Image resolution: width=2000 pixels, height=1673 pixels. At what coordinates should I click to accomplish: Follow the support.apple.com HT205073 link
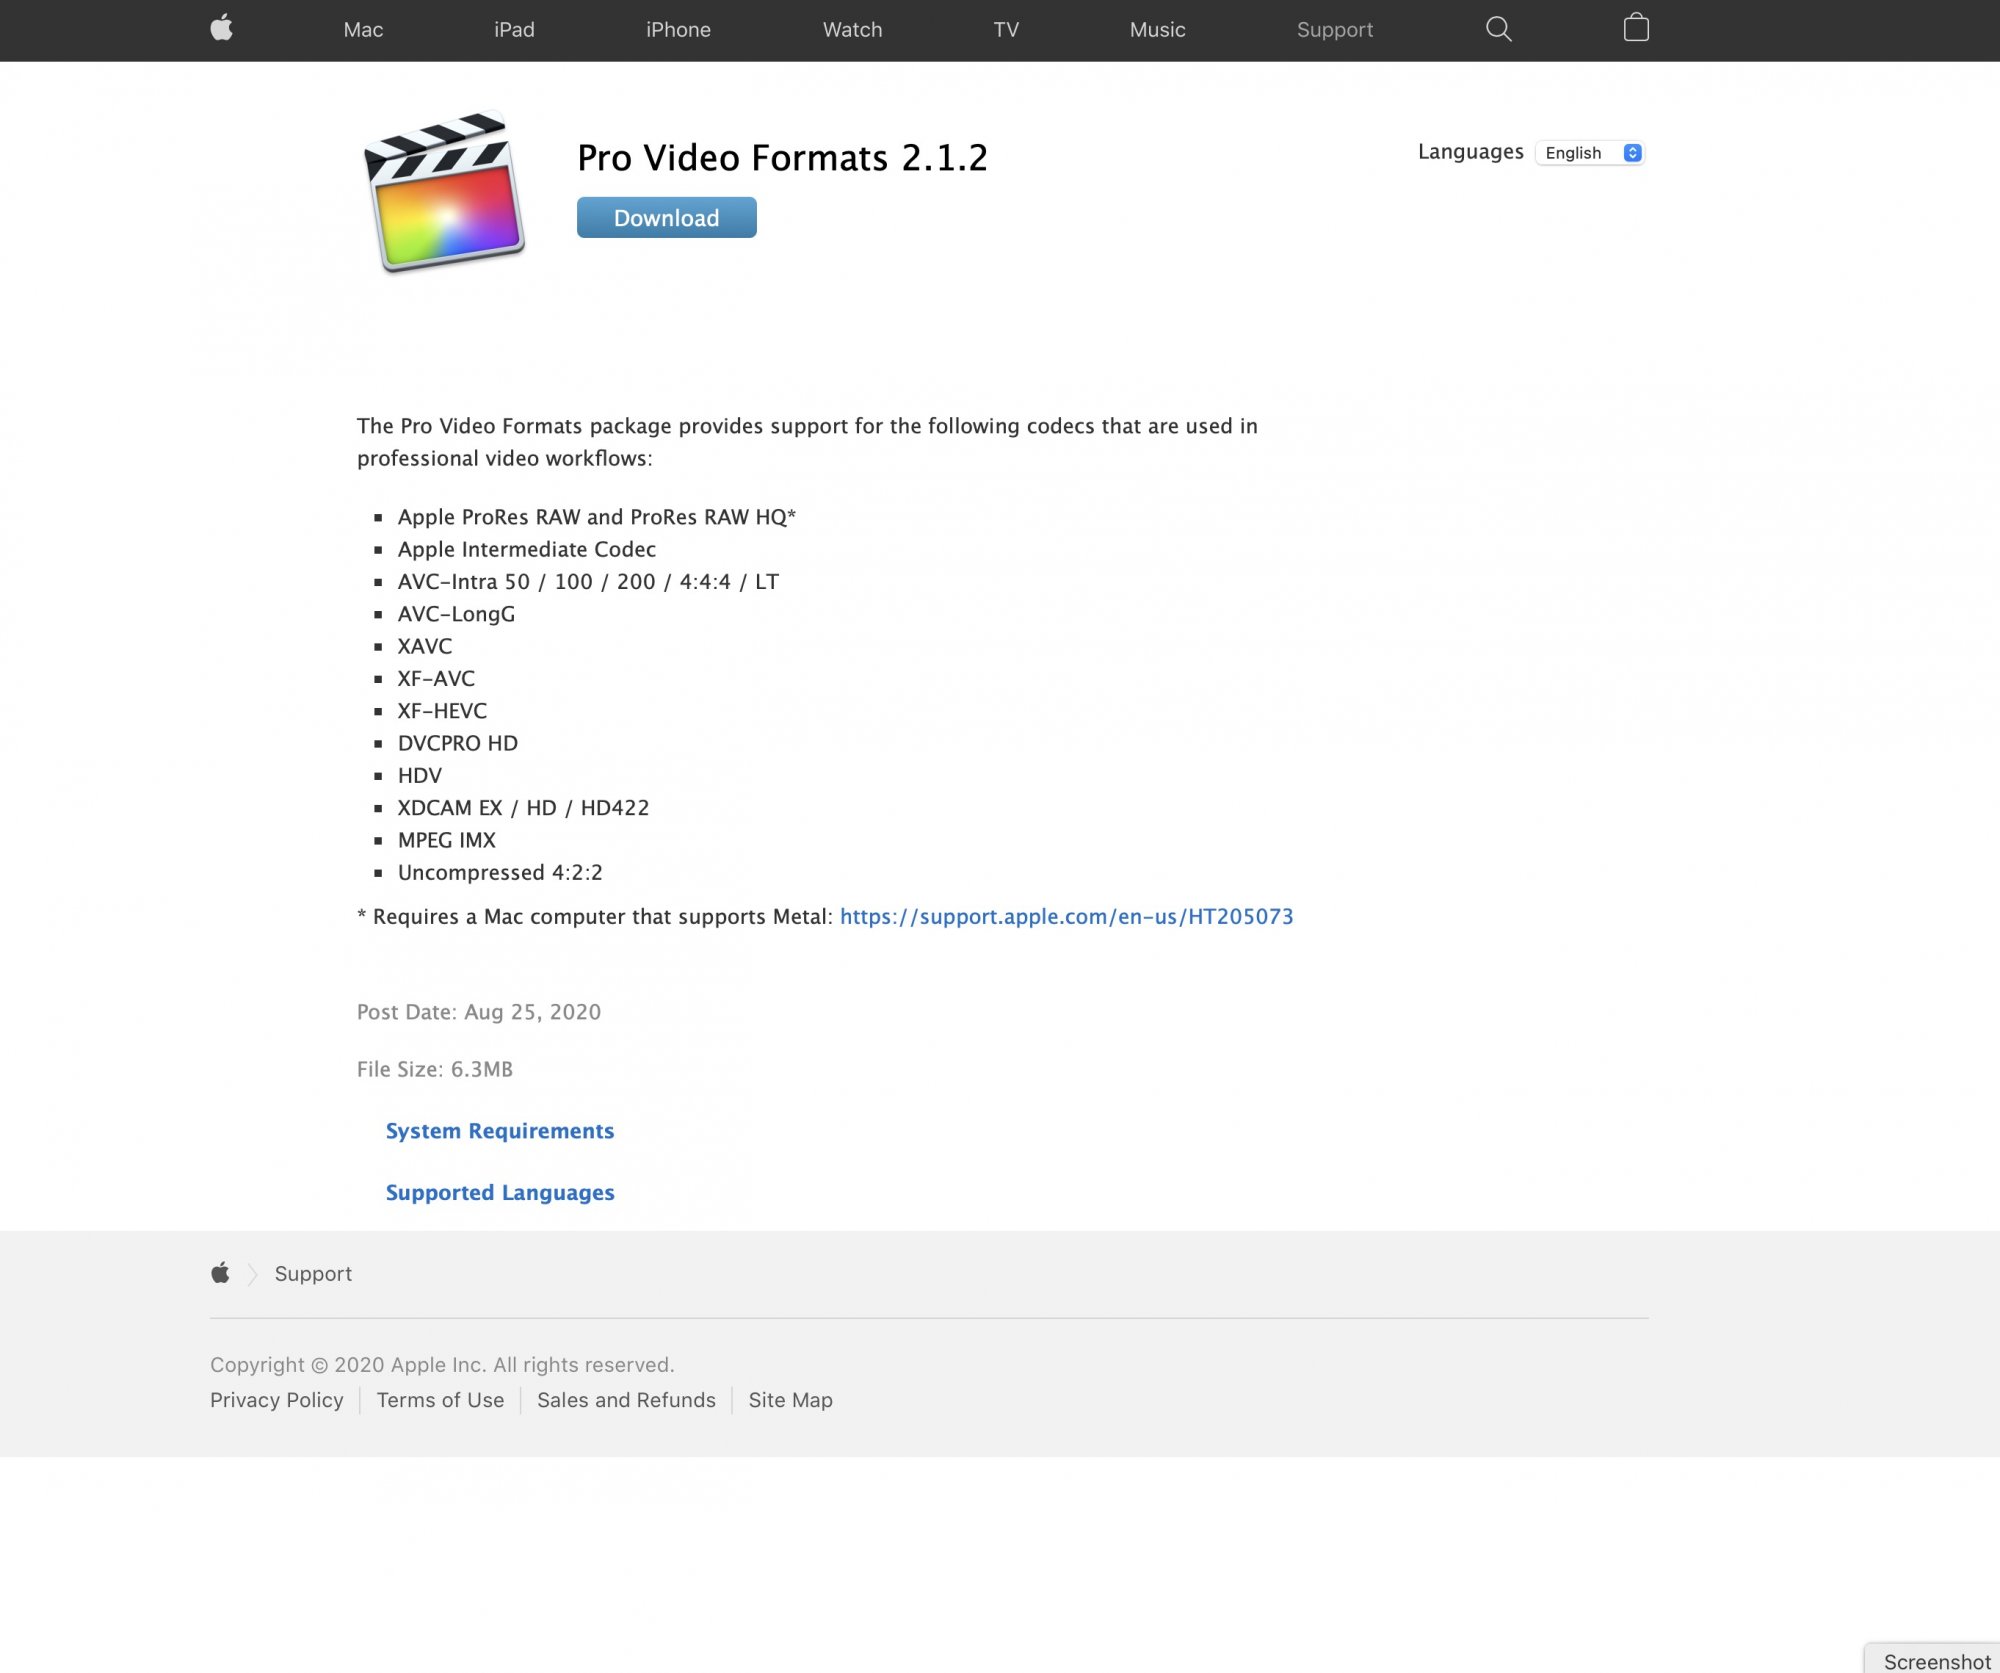click(x=1066, y=916)
